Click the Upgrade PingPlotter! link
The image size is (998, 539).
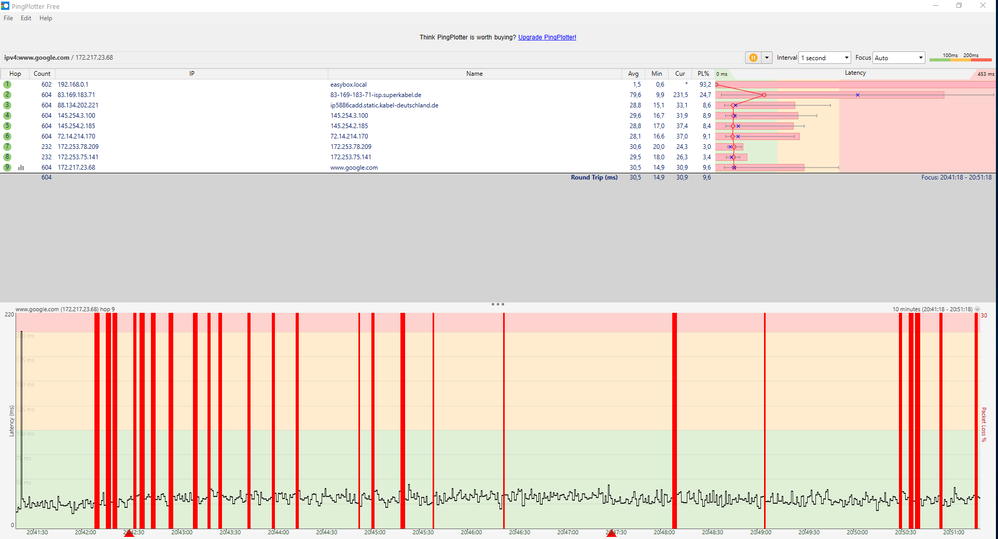click(x=547, y=37)
